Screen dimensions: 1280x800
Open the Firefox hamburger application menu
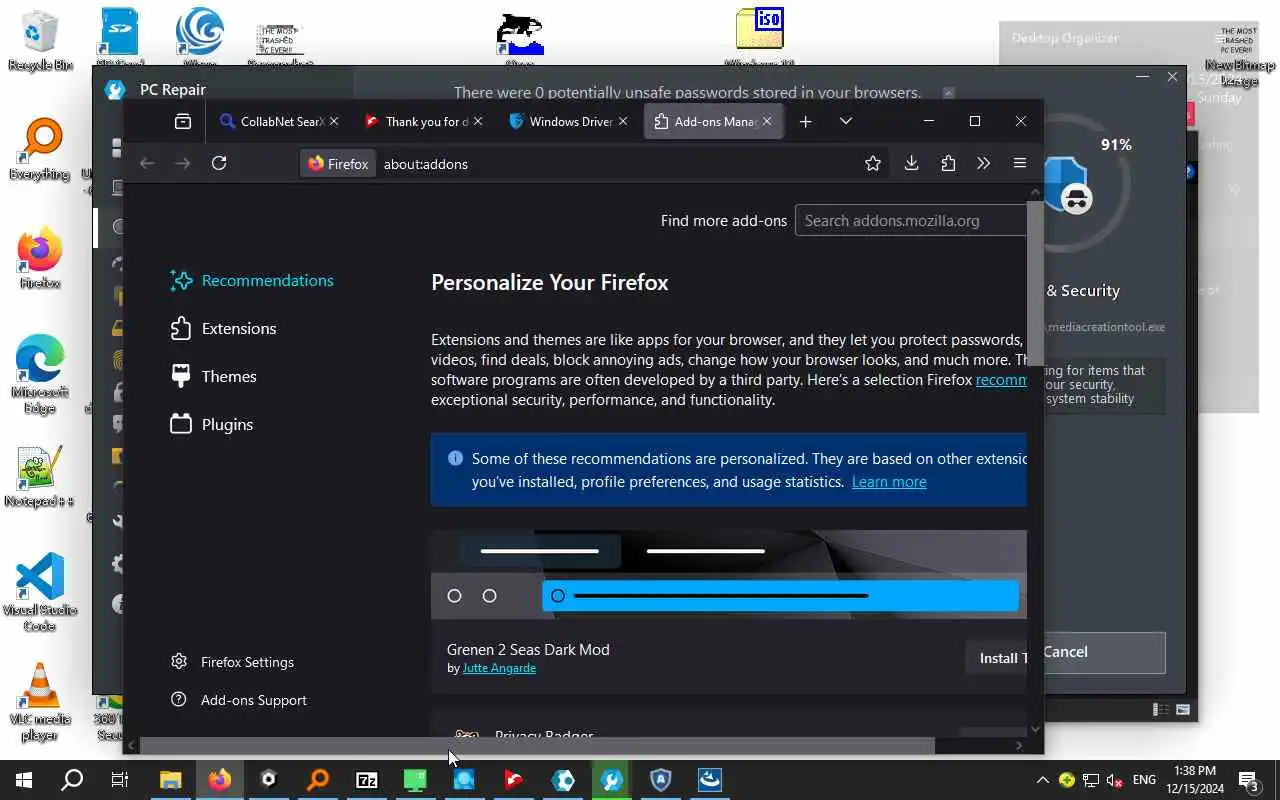click(x=1020, y=164)
